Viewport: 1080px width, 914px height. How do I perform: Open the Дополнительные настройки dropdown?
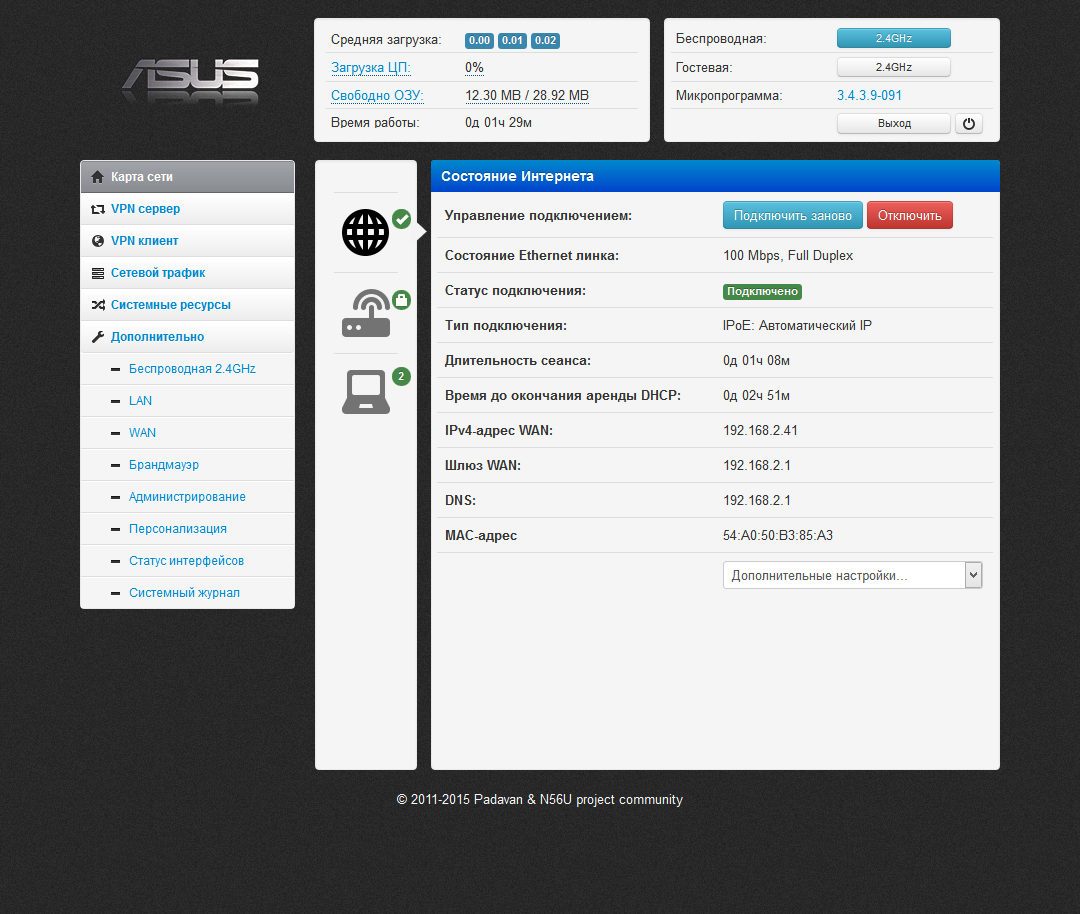pos(852,575)
